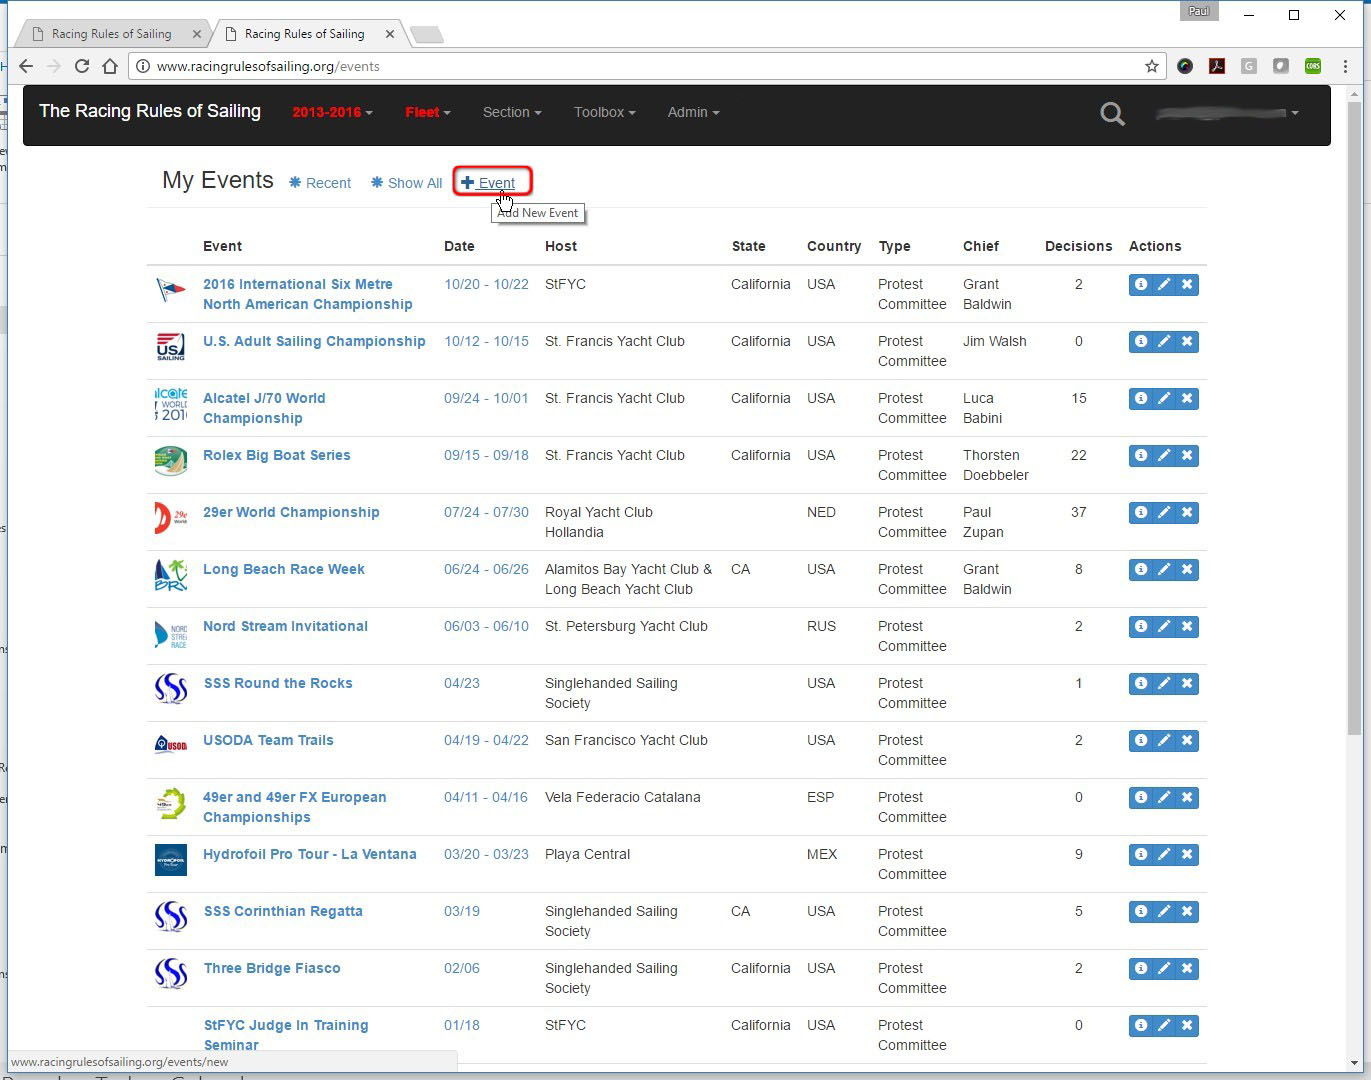Show Recent events
The image size is (1371, 1080).
(x=320, y=183)
